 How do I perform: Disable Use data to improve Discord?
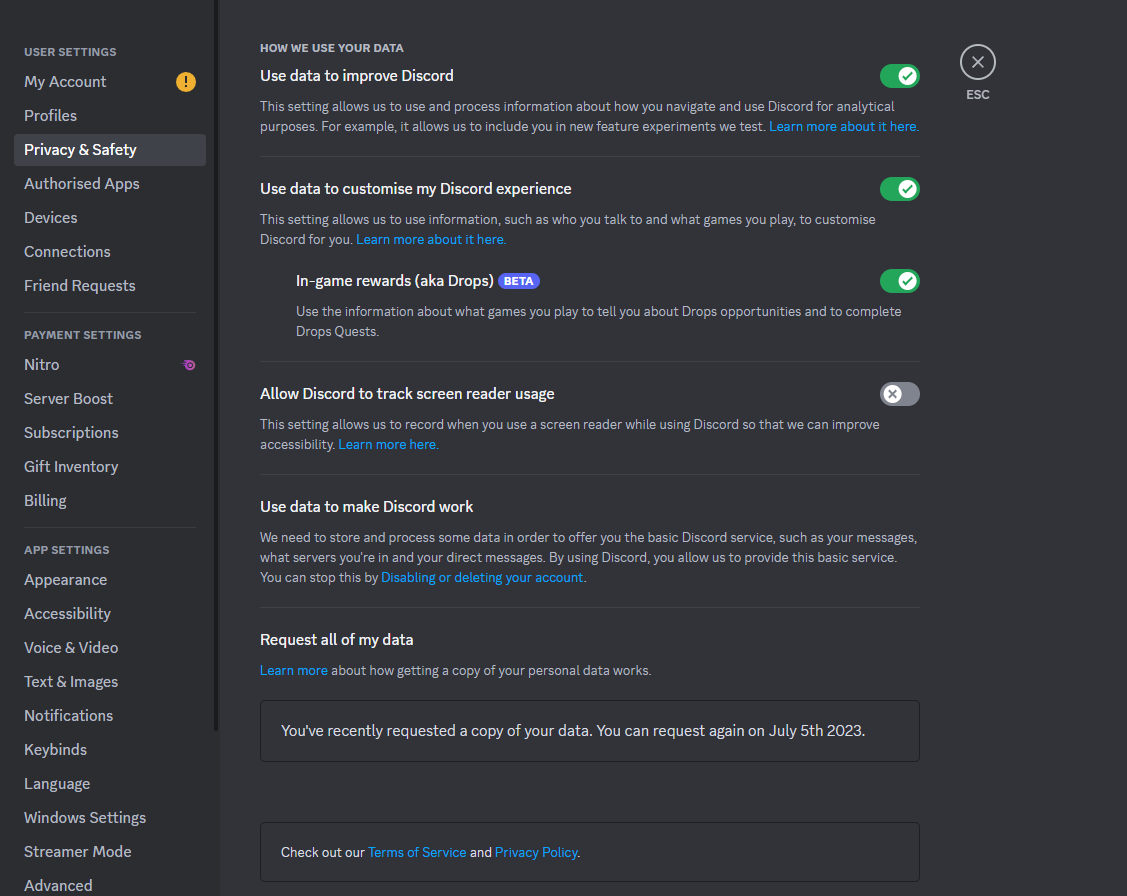click(899, 76)
